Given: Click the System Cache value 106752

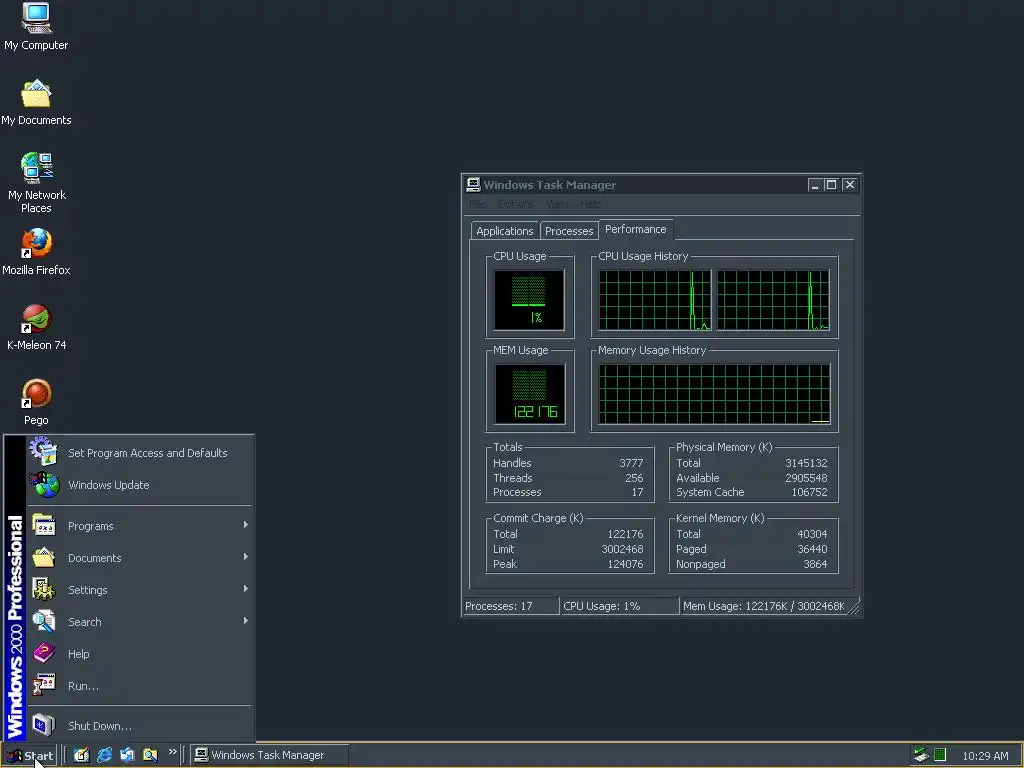Looking at the screenshot, I should point(809,492).
